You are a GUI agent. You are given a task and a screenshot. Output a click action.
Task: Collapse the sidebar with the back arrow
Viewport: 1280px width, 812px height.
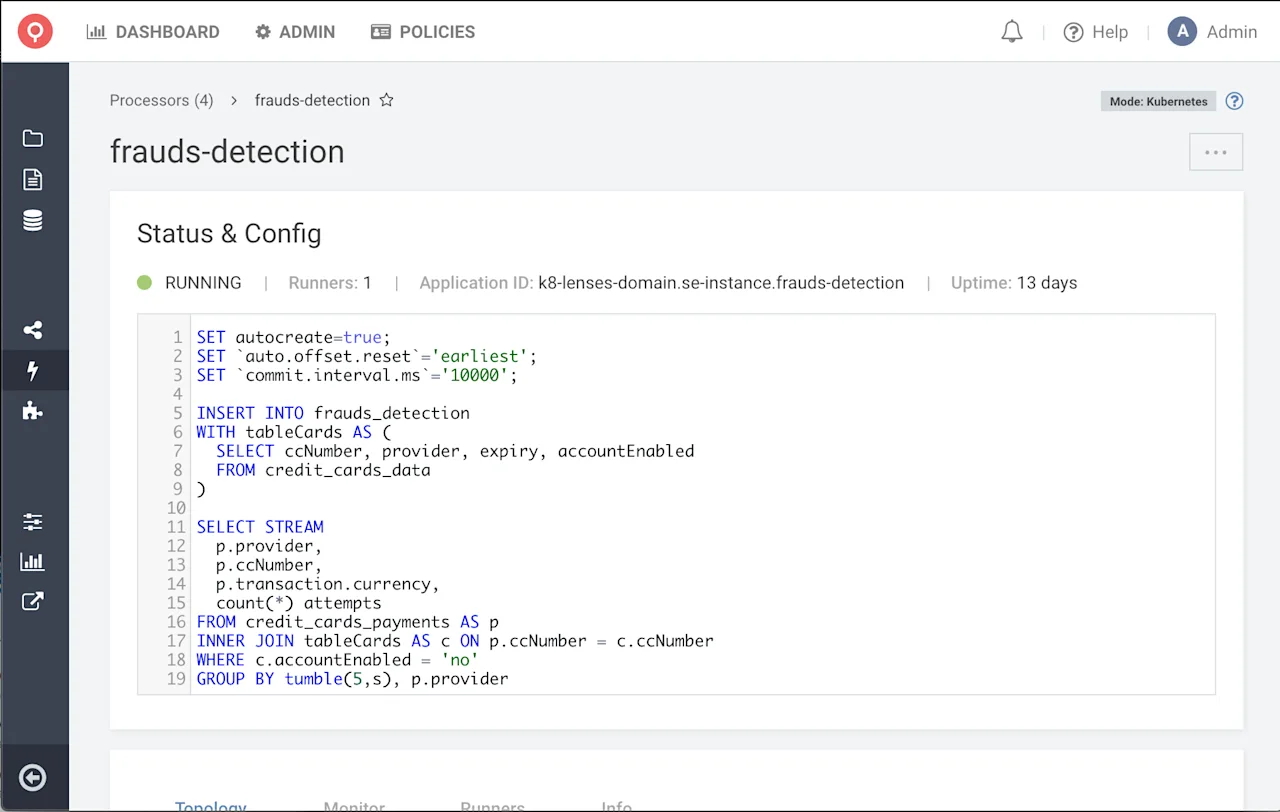click(33, 777)
